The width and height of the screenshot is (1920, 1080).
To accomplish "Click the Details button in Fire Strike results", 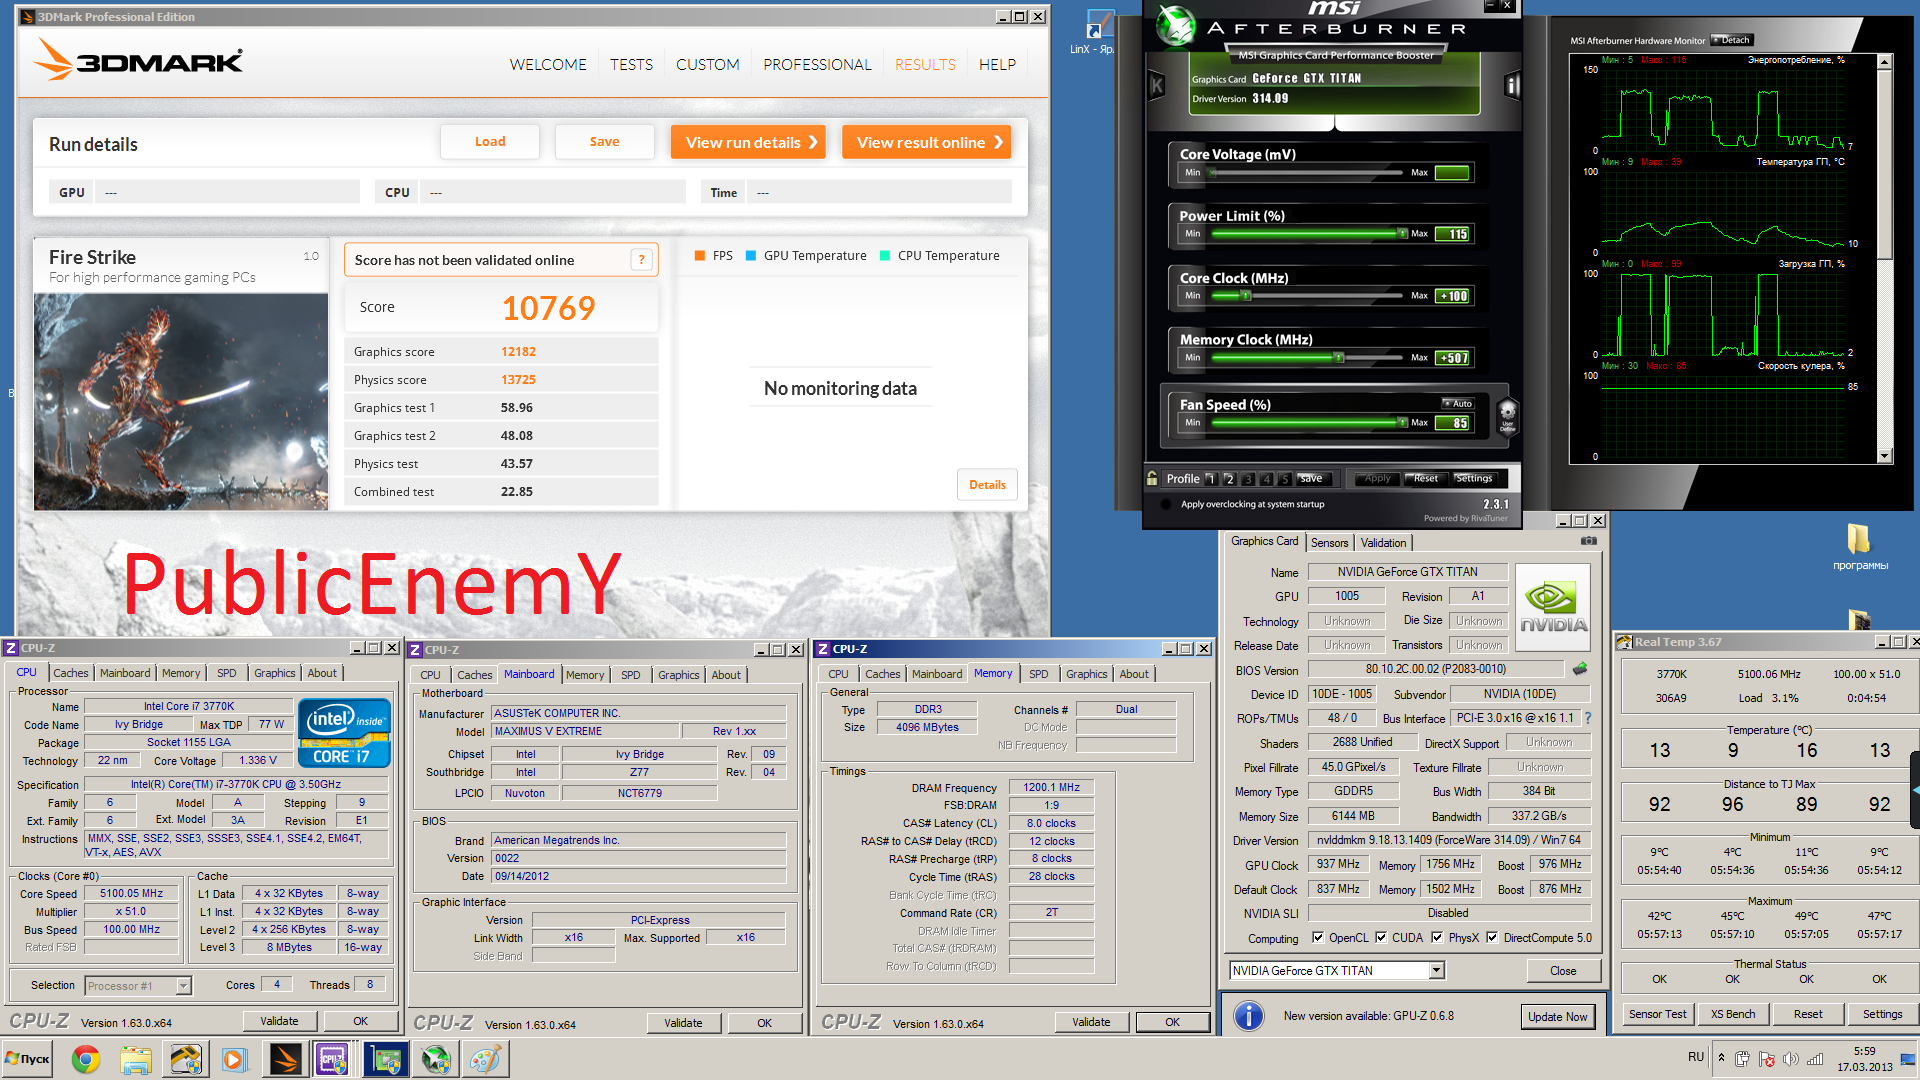I will 988,484.
